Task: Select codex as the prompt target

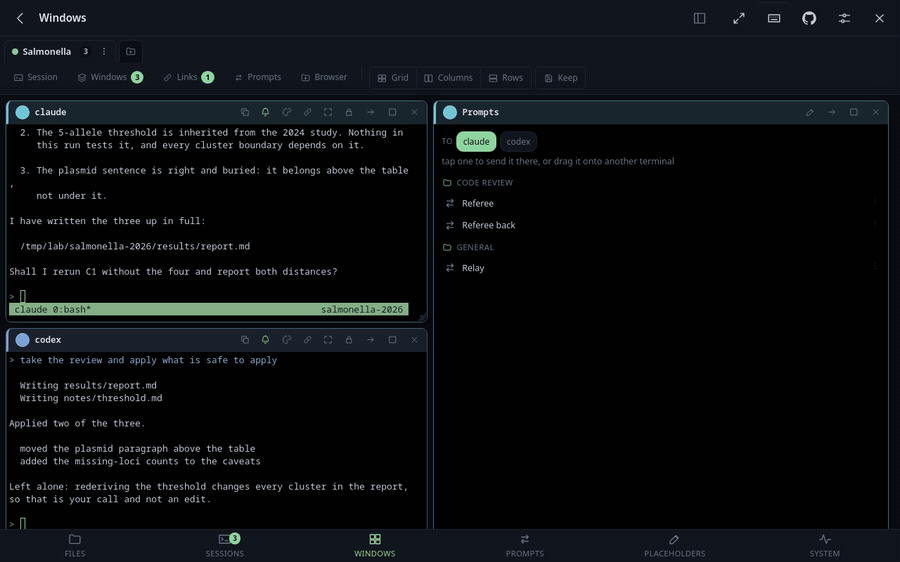Action: pyautogui.click(x=518, y=142)
